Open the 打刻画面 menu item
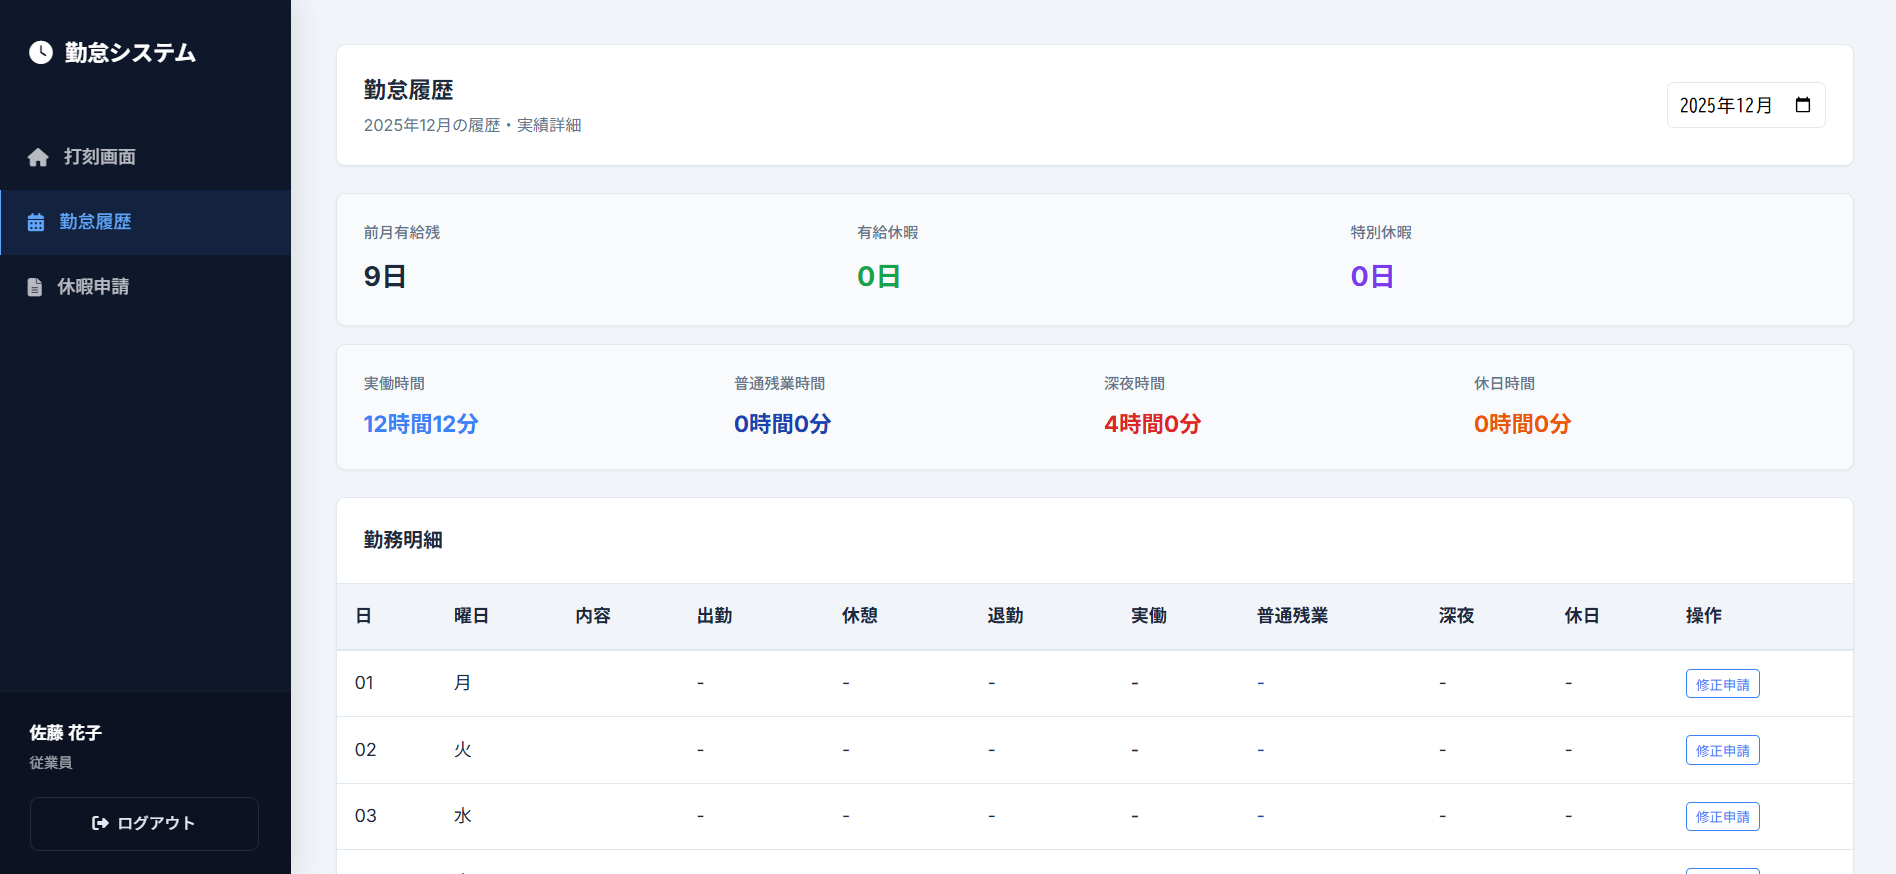The image size is (1896, 874). pos(99,157)
